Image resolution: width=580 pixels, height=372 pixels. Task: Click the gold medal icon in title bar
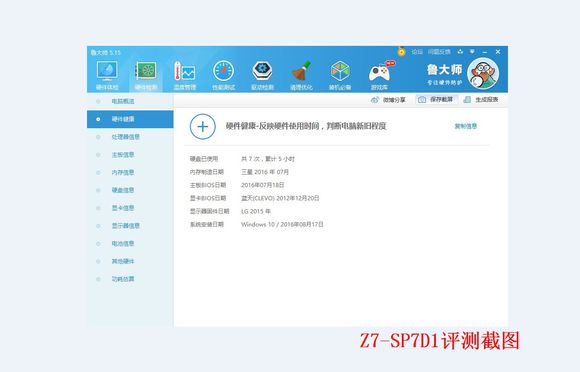tap(401, 52)
